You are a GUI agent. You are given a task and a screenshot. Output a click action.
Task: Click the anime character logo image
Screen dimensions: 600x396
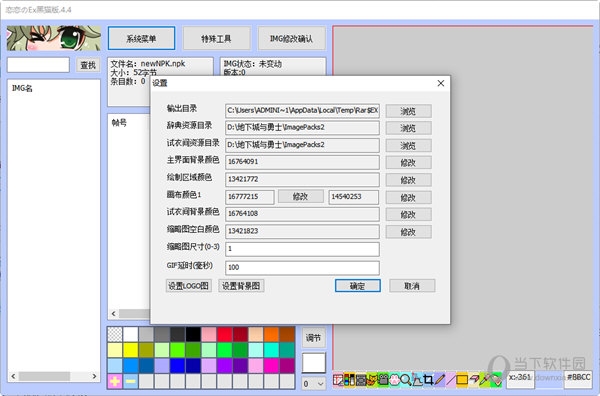(x=54, y=38)
